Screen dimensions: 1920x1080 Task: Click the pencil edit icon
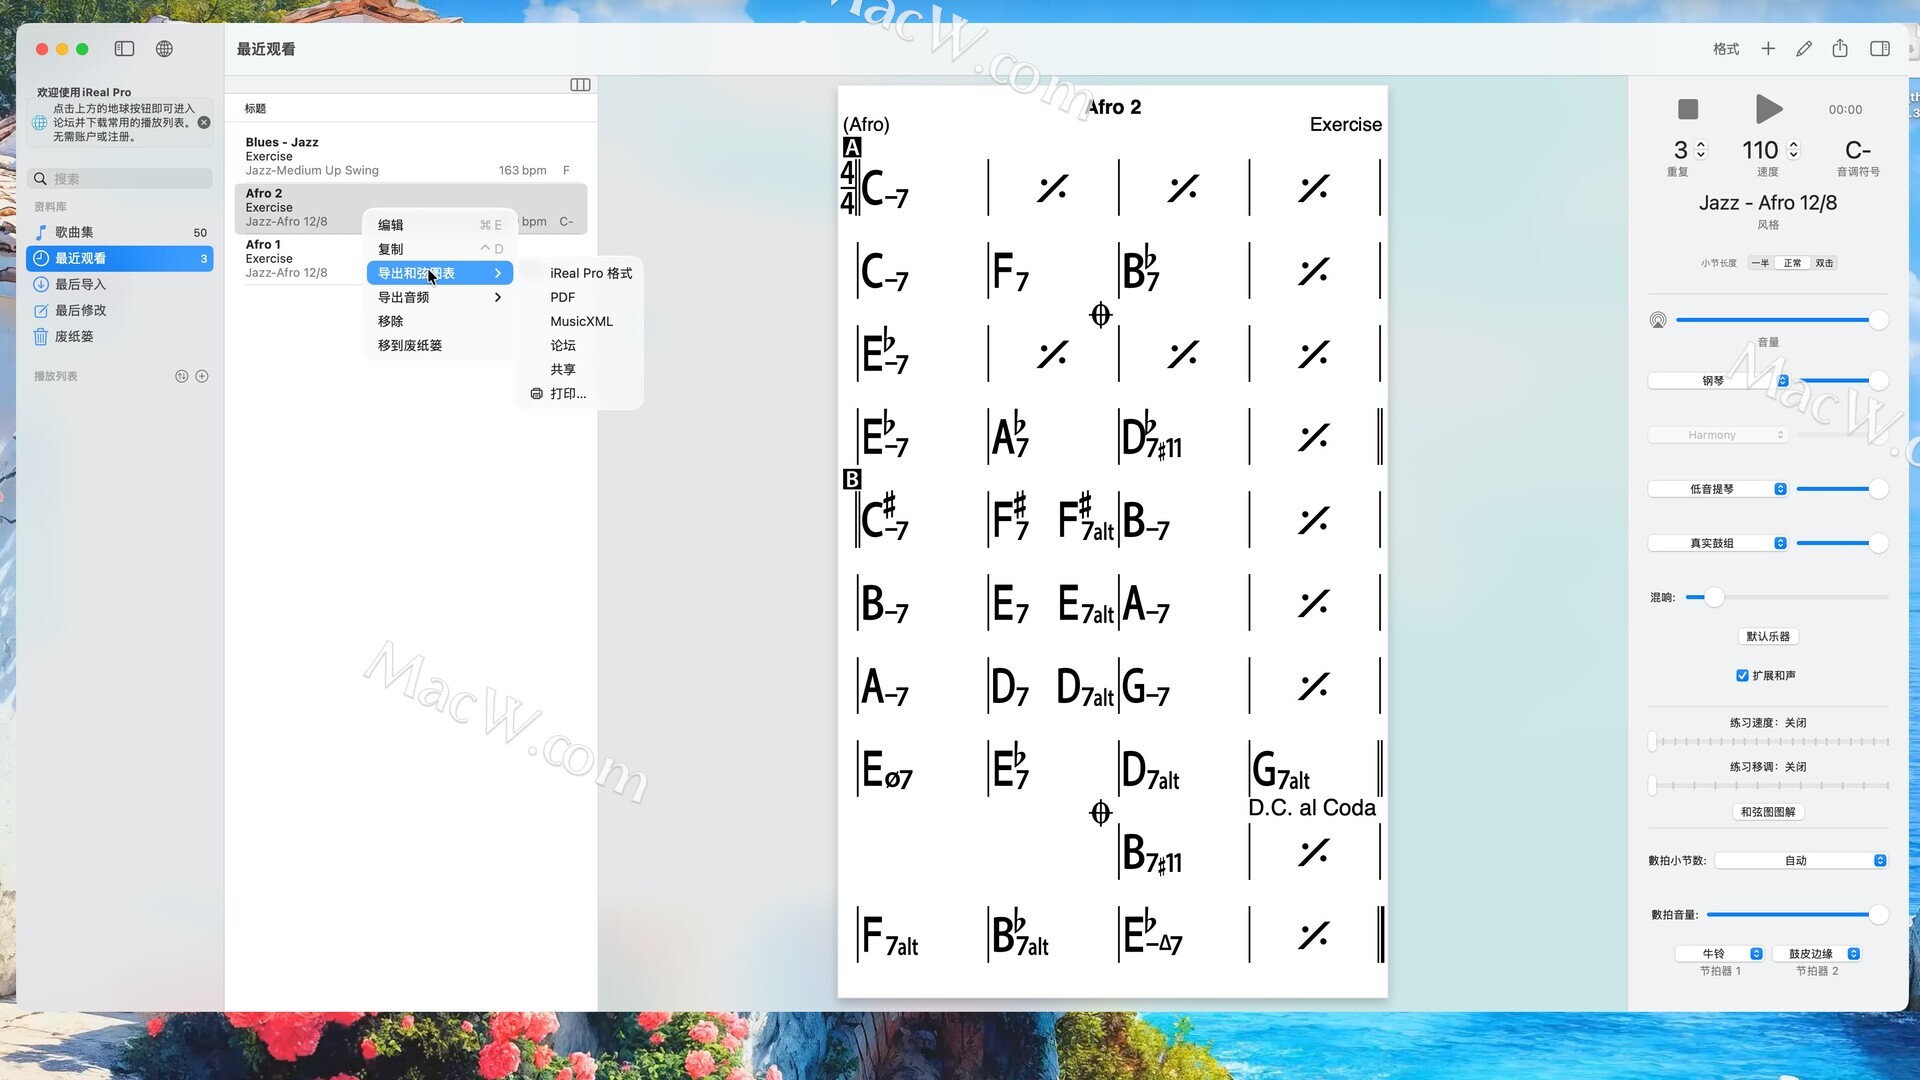coord(1804,49)
